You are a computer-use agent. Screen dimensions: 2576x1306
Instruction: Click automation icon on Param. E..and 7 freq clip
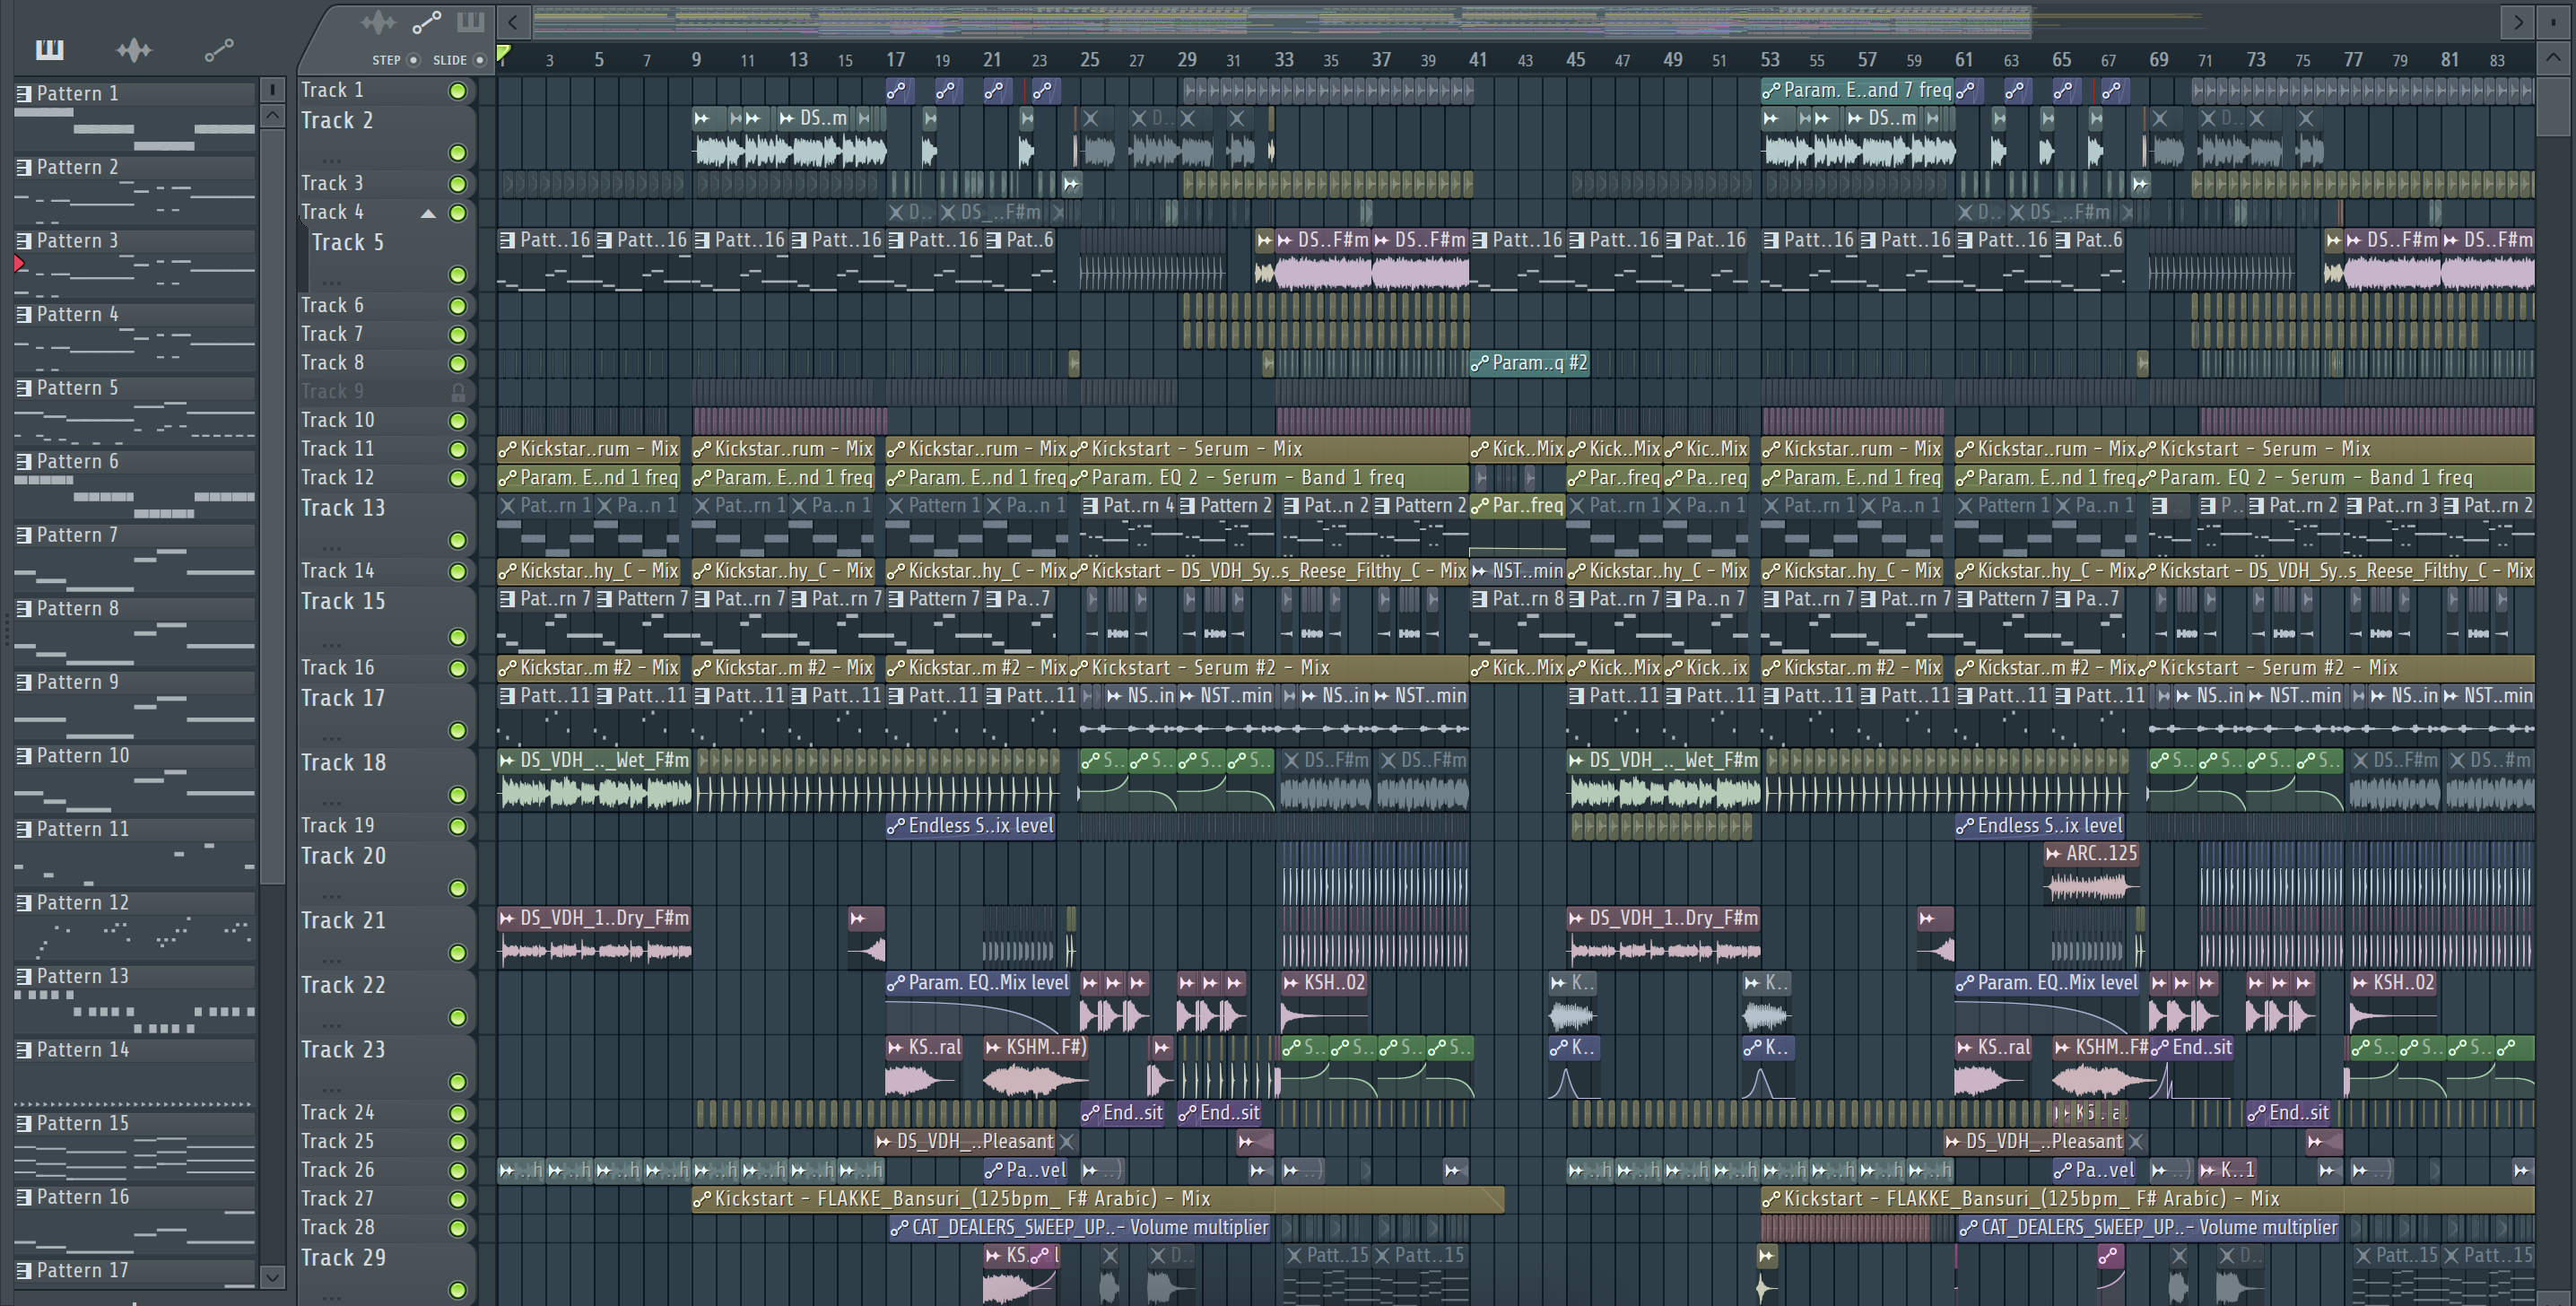[x=1771, y=90]
